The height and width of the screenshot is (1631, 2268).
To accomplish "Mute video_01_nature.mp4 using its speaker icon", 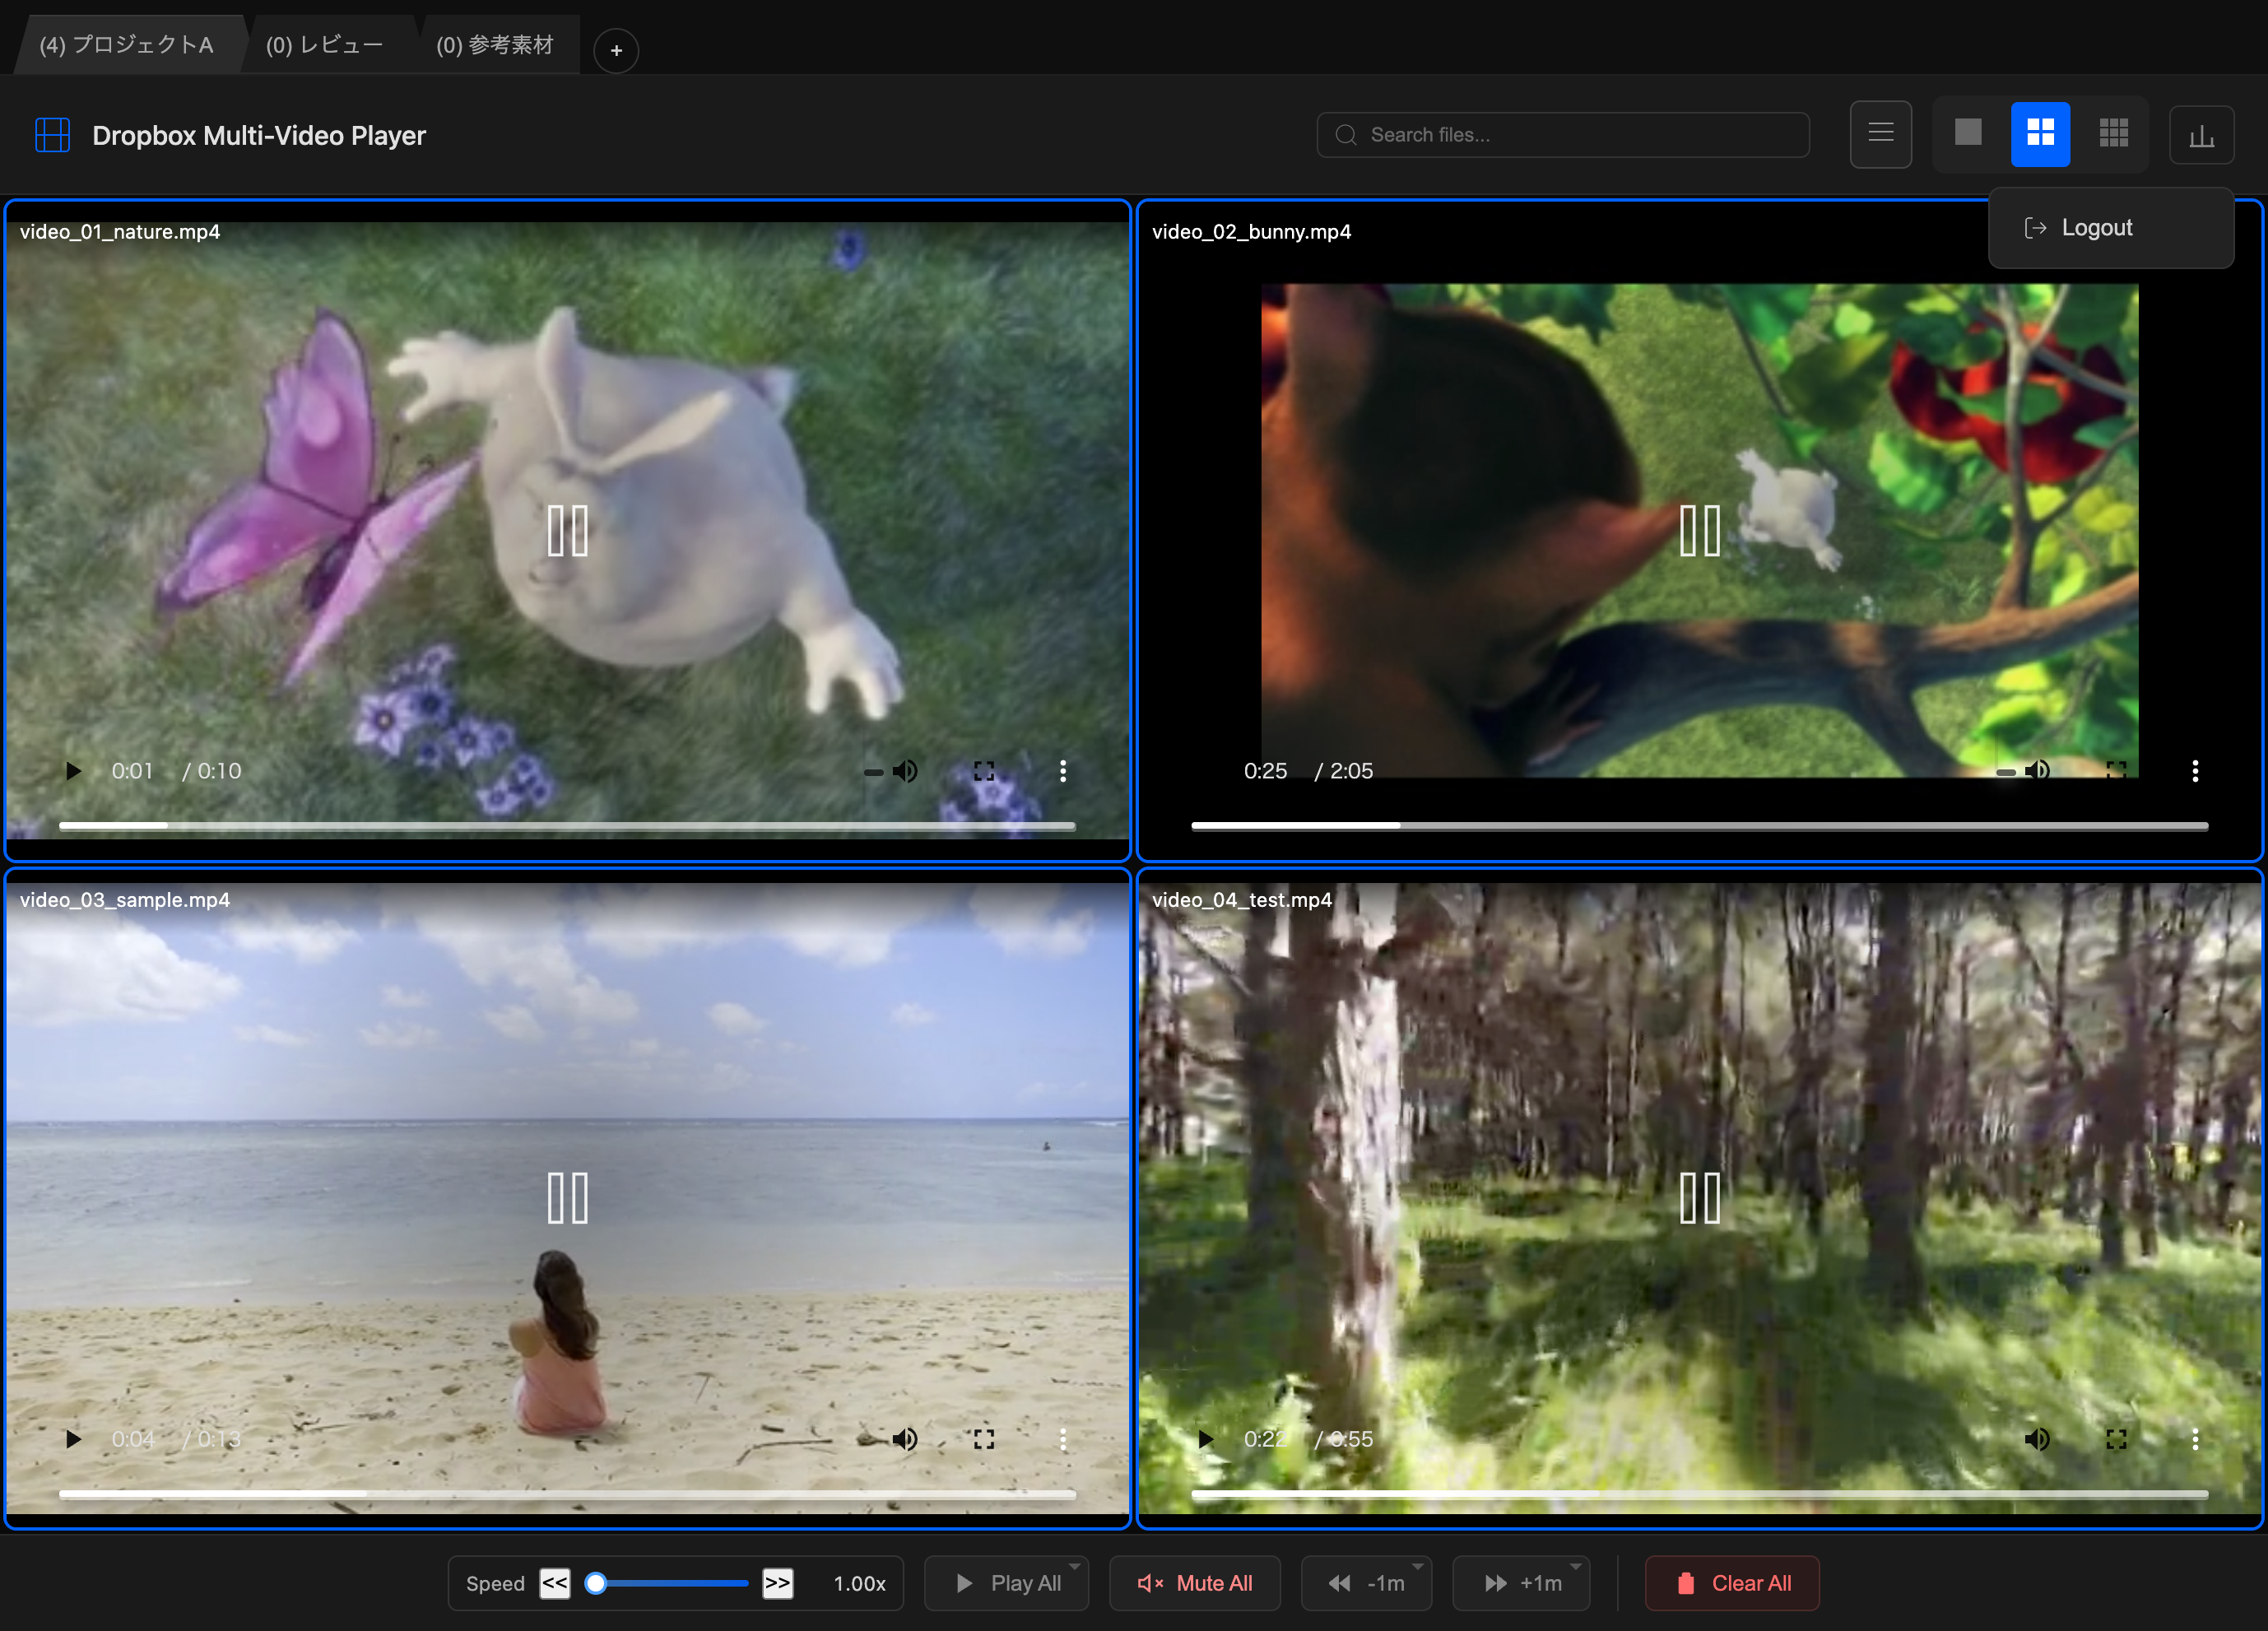I will coord(905,771).
